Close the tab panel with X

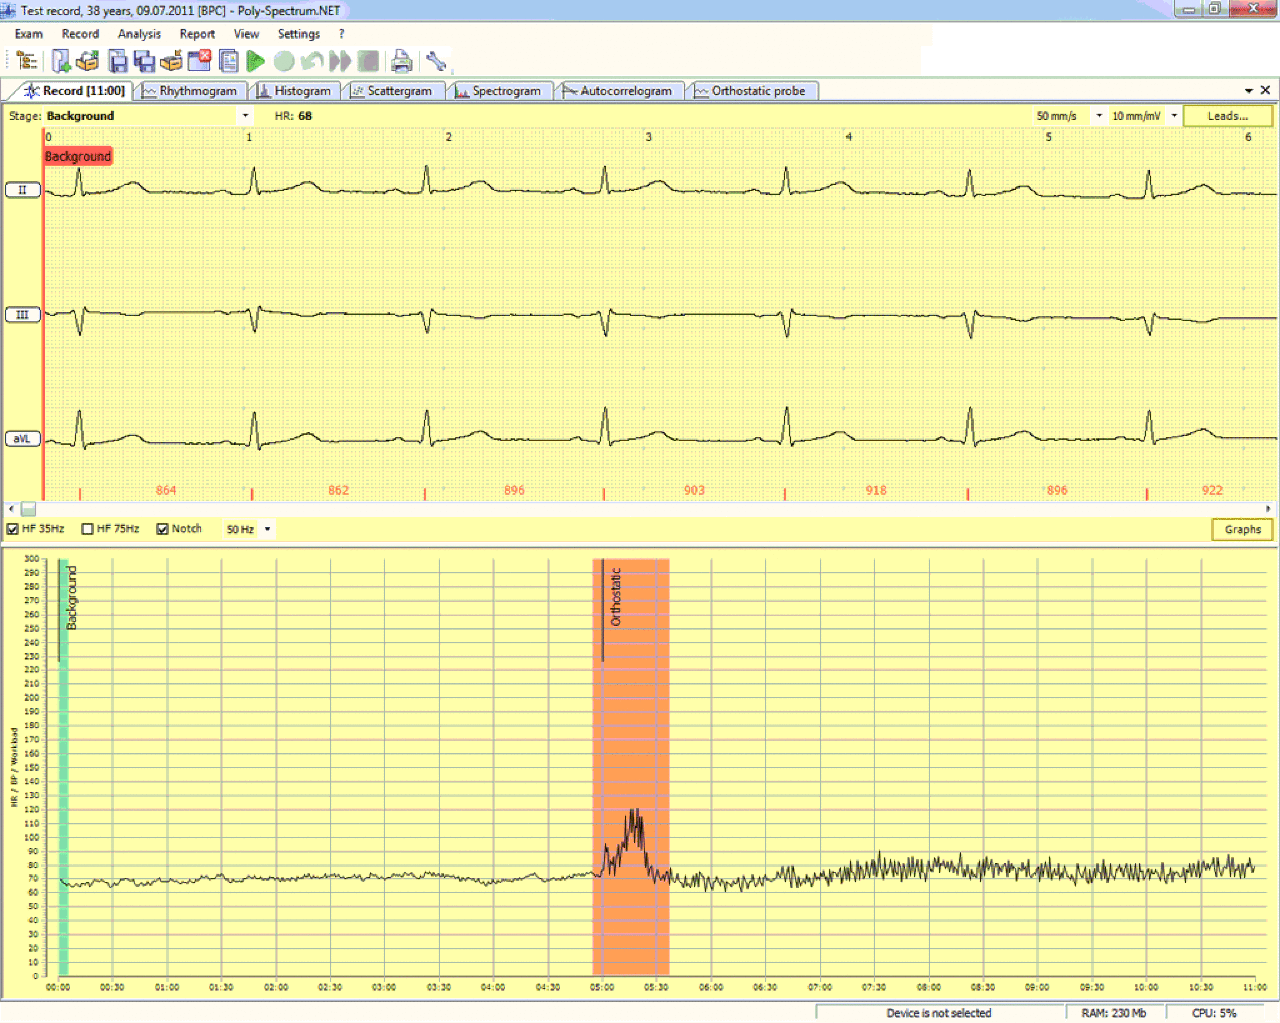coord(1266,90)
